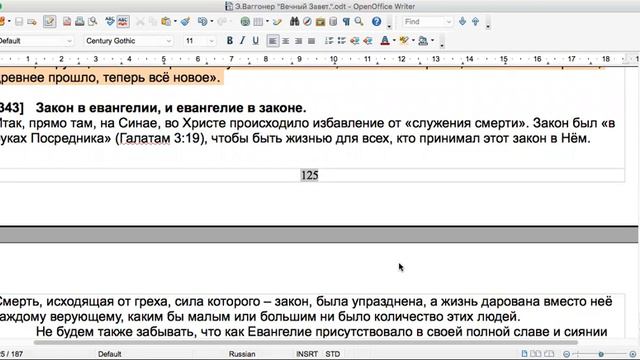Viewport: 640px width, 360px height.
Task: Select single-page view layout icon
Action: tap(524, 353)
